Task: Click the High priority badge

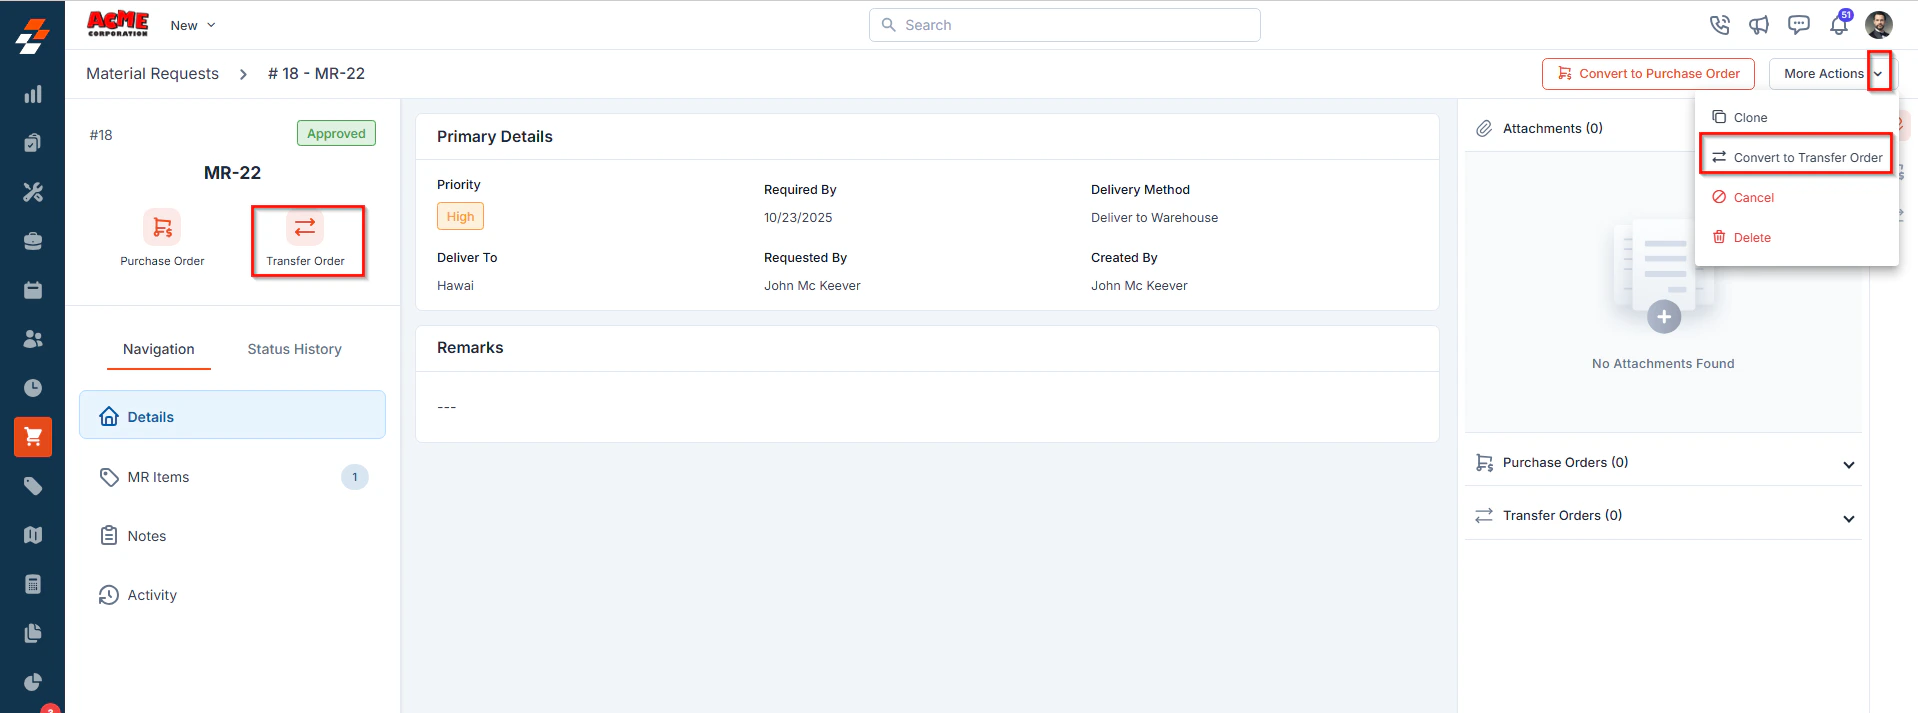Action: (x=460, y=216)
